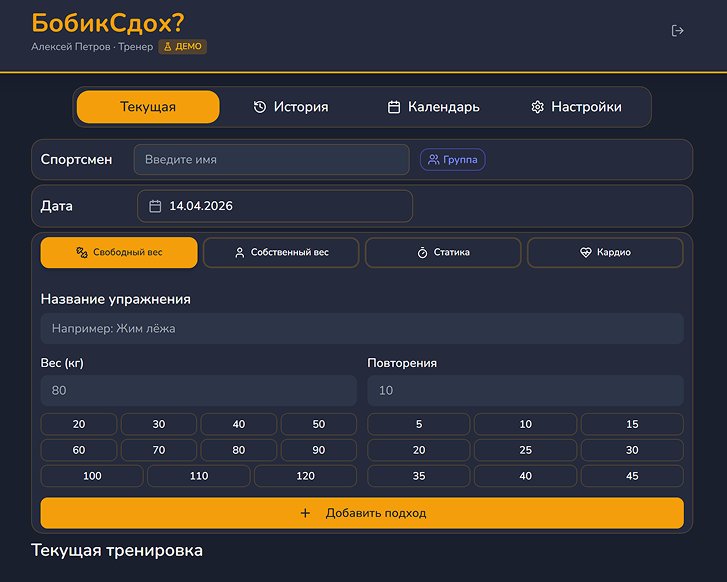Viewport: 727px width, 582px height.
Task: Focus the Вес (кг) input field
Action: 198,390
